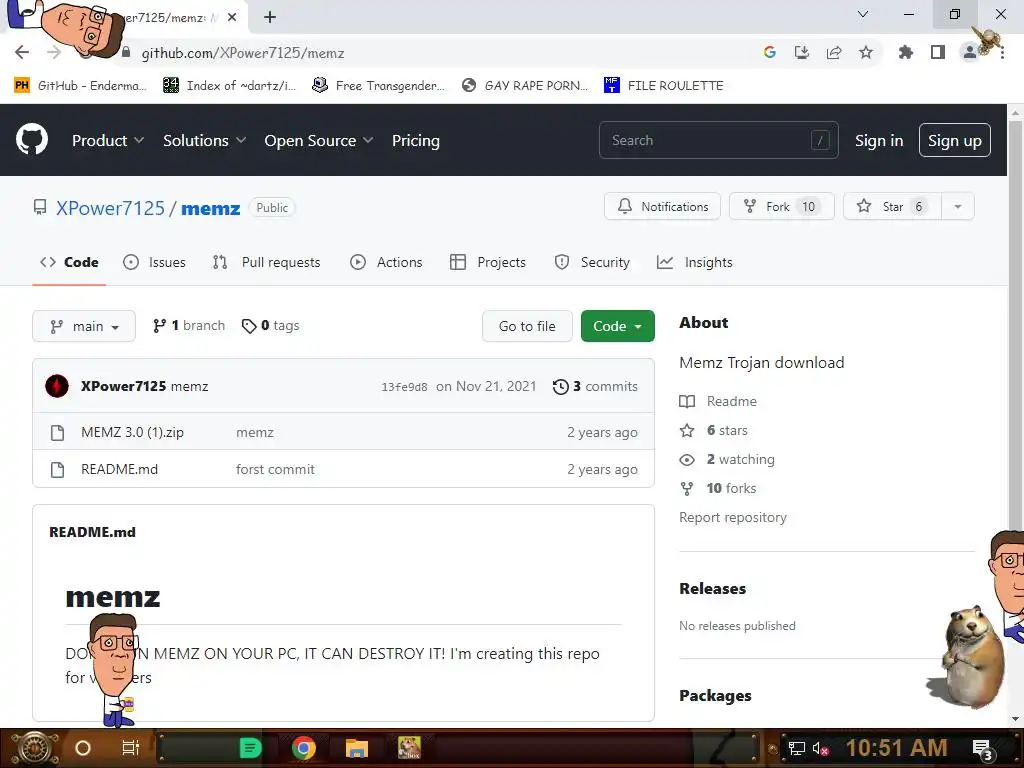Go back with browser back arrow
This screenshot has height=768, width=1024.
(x=22, y=52)
